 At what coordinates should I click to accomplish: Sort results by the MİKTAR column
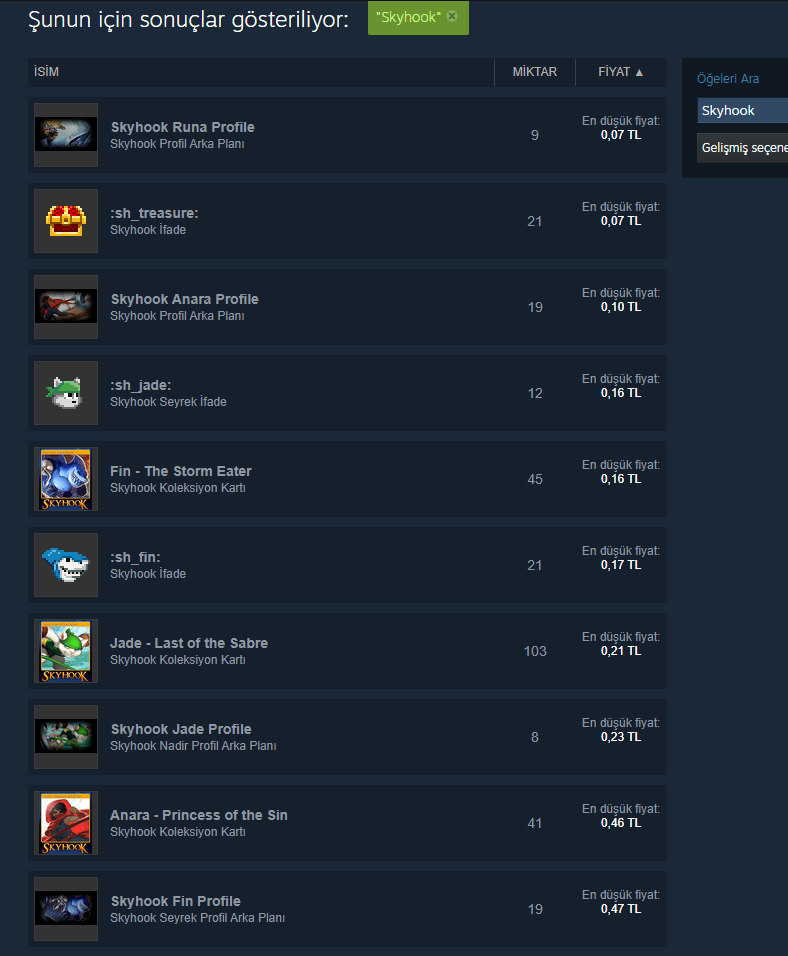[534, 72]
